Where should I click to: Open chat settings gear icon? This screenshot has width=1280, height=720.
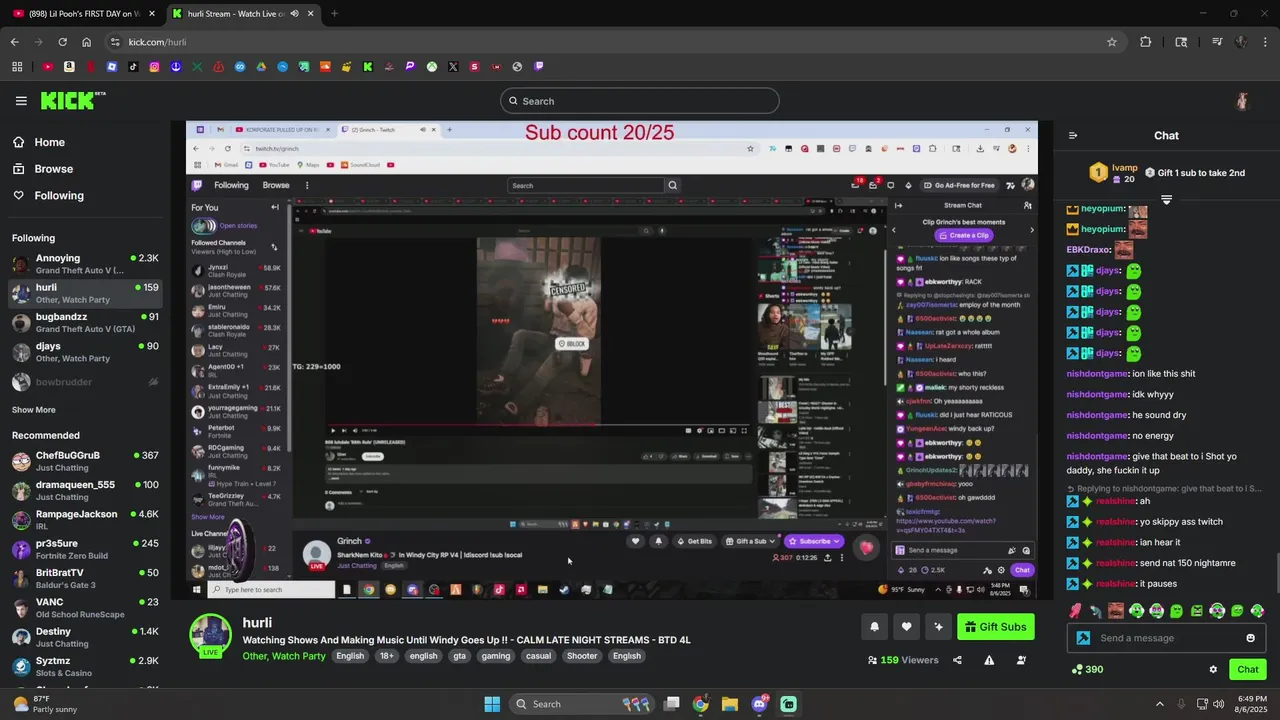click(x=1213, y=669)
